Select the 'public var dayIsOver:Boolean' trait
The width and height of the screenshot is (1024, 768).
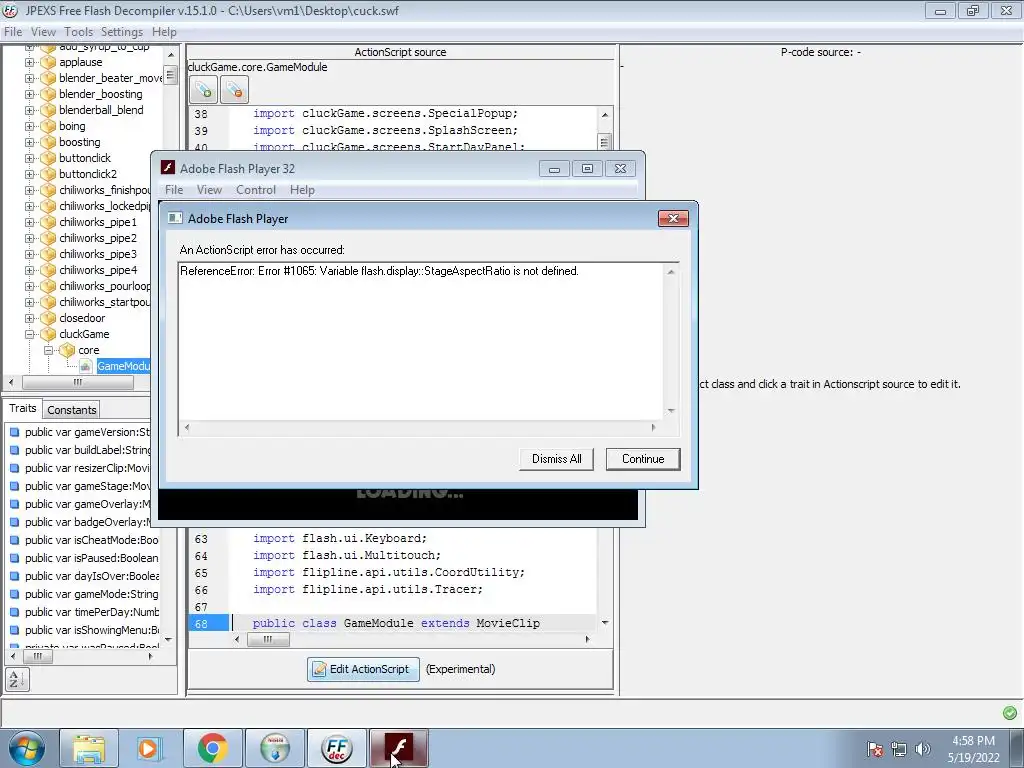[91, 576]
